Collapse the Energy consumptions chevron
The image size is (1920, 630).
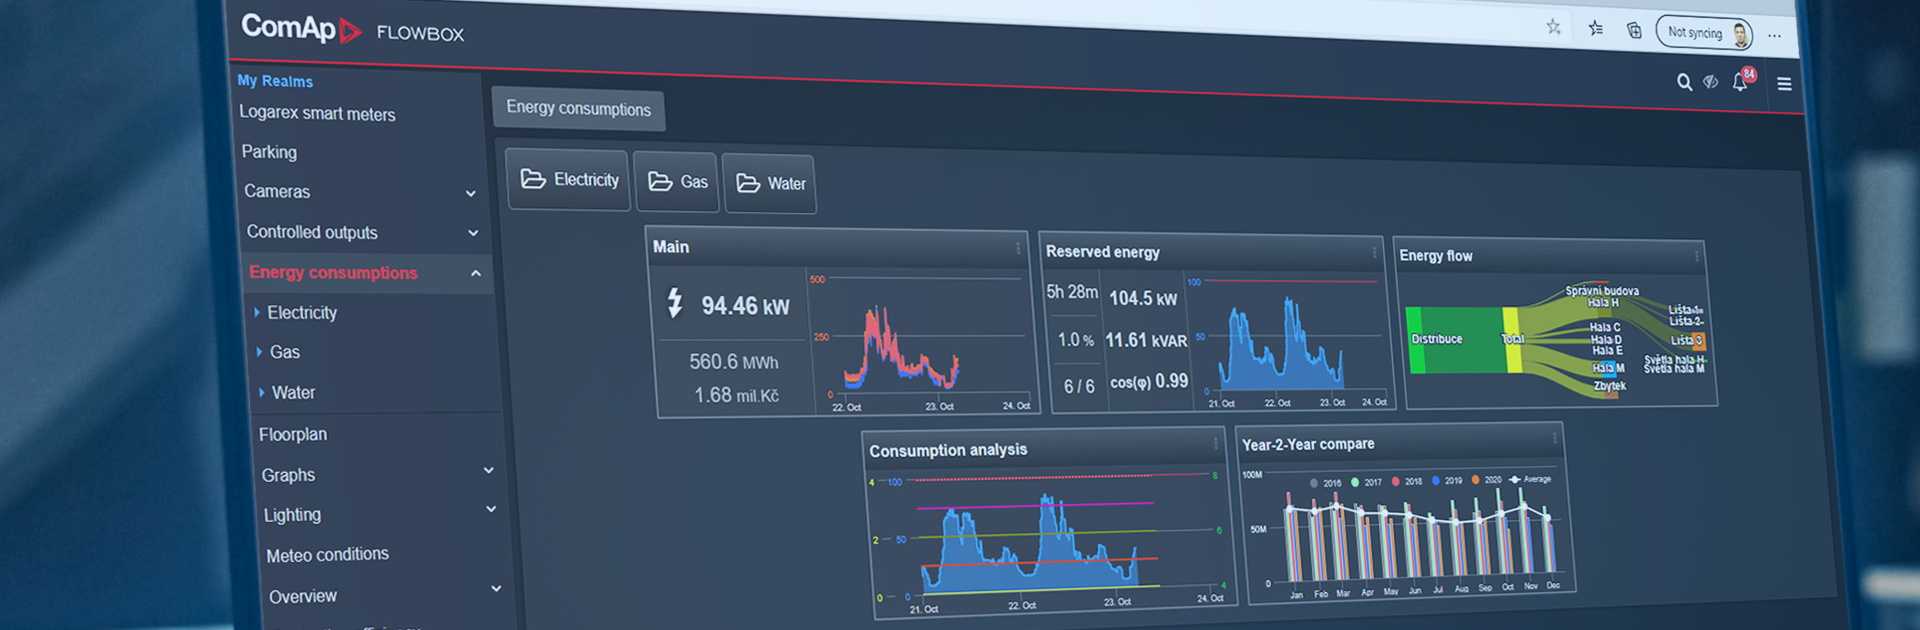(x=476, y=273)
